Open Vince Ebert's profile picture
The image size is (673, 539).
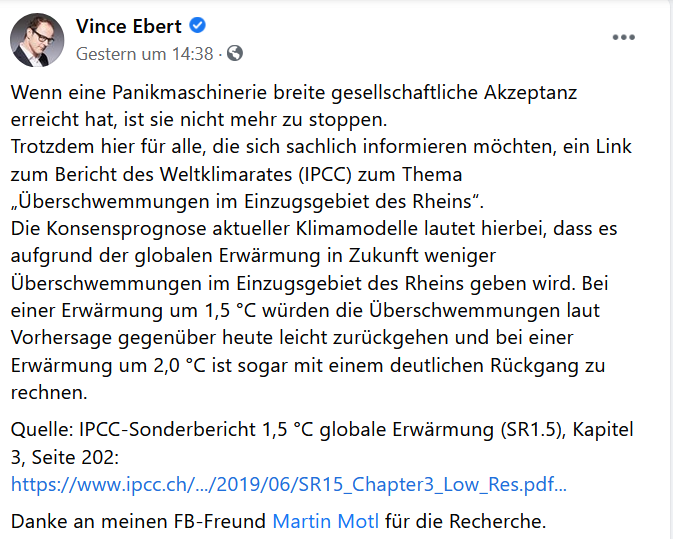point(37,40)
